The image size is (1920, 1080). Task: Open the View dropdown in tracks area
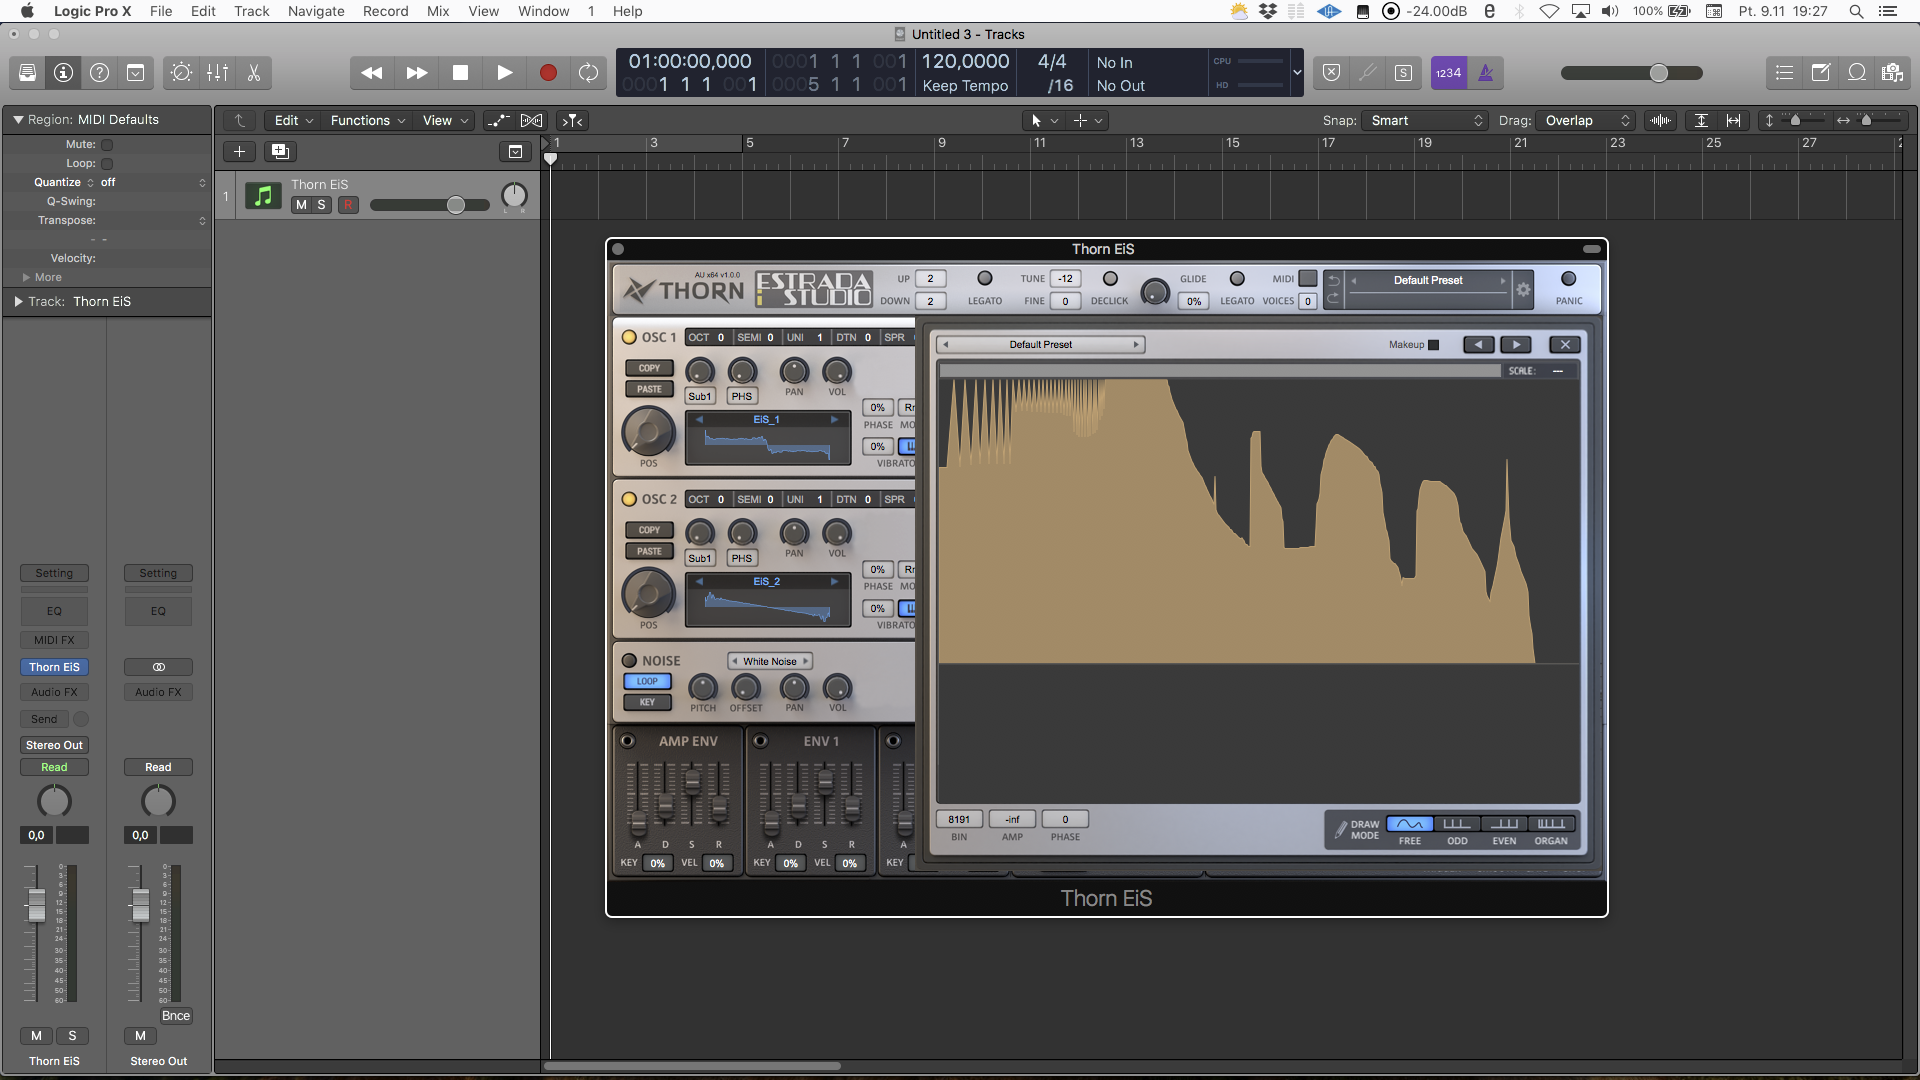click(x=445, y=121)
